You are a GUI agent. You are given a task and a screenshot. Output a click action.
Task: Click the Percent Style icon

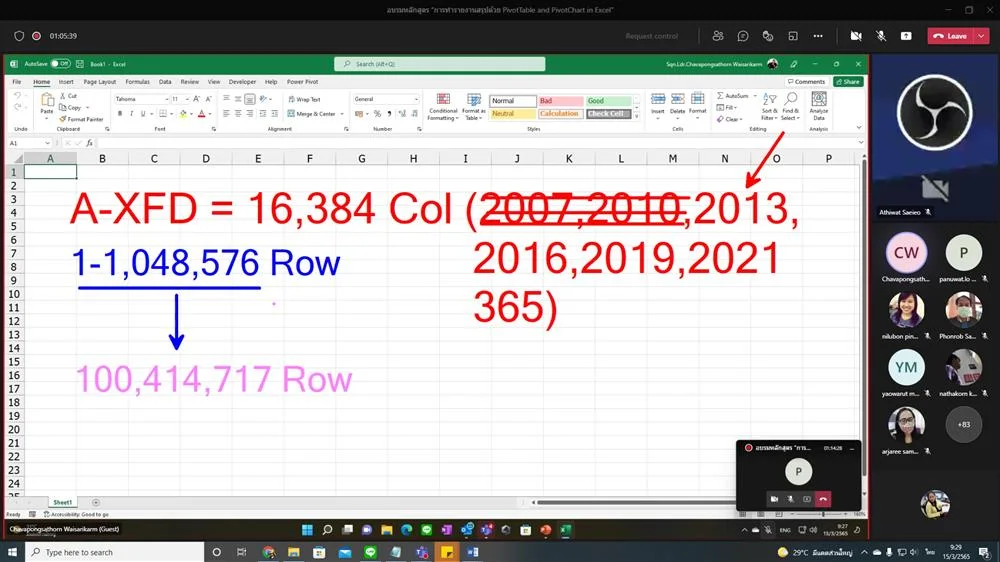pyautogui.click(x=378, y=114)
